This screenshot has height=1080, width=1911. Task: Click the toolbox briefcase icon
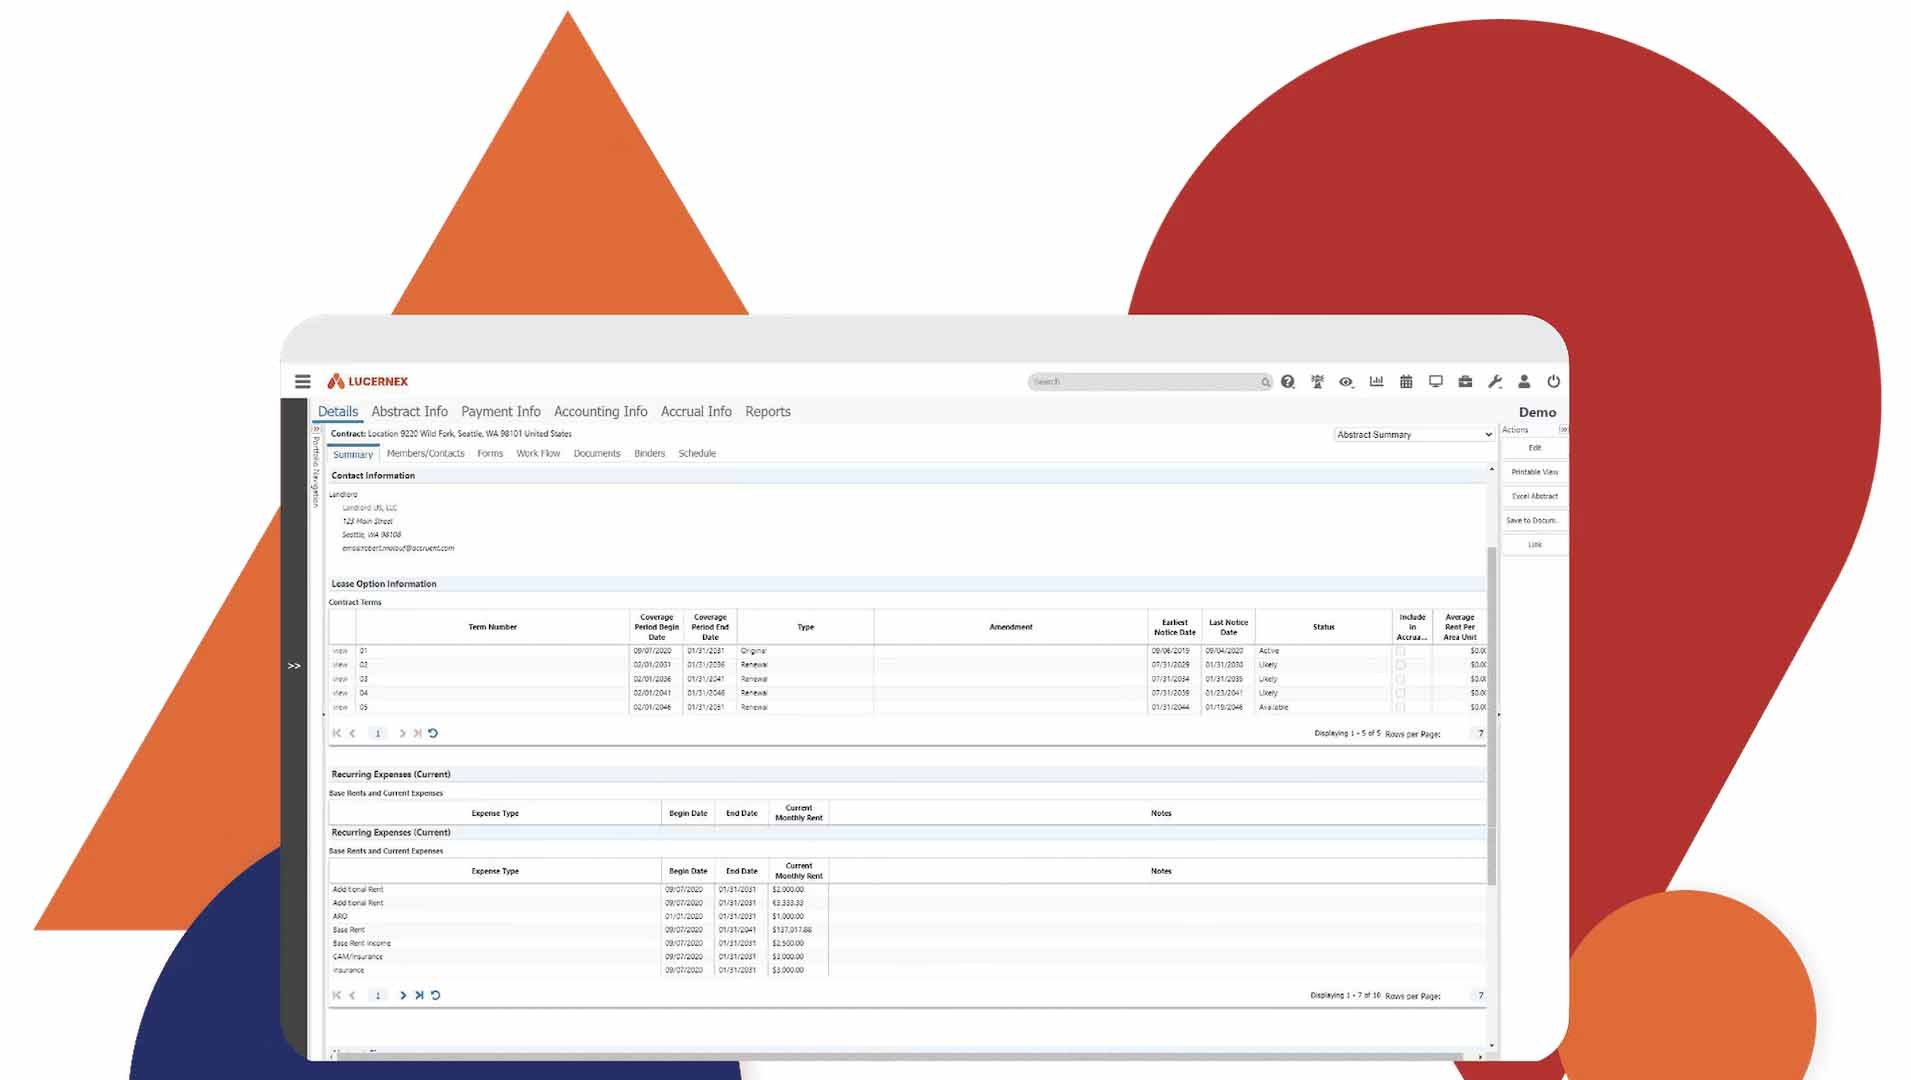tap(1465, 381)
